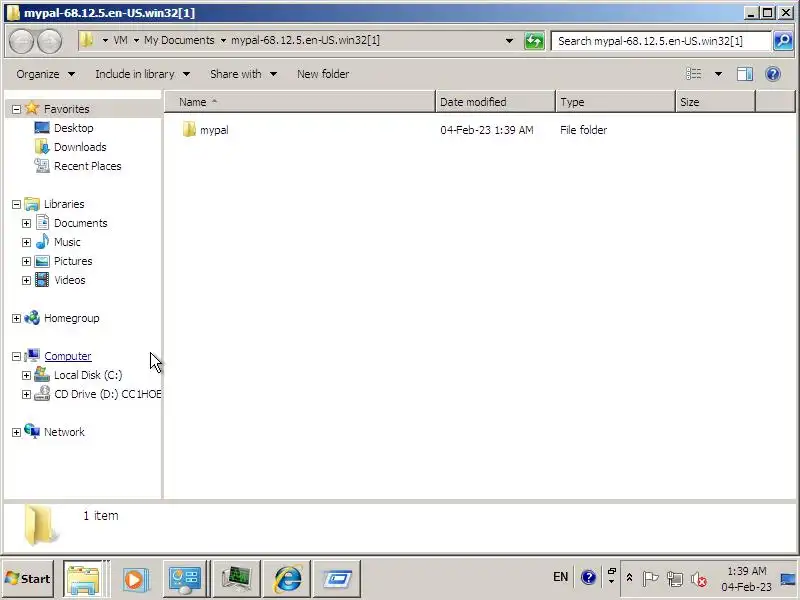Click VM in the address breadcrumb
Screen dimensions: 800x600
120,40
